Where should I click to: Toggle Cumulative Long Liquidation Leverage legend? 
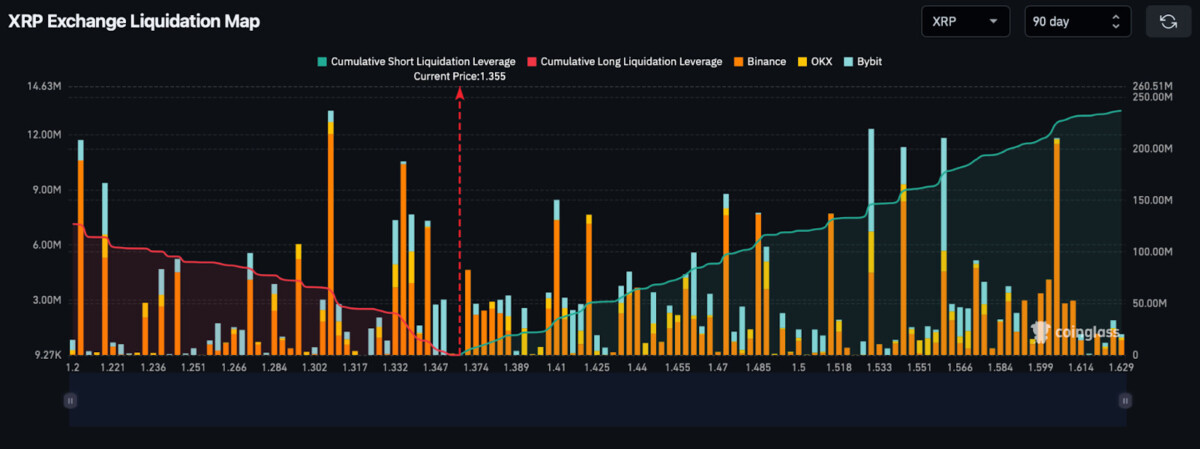(625, 62)
